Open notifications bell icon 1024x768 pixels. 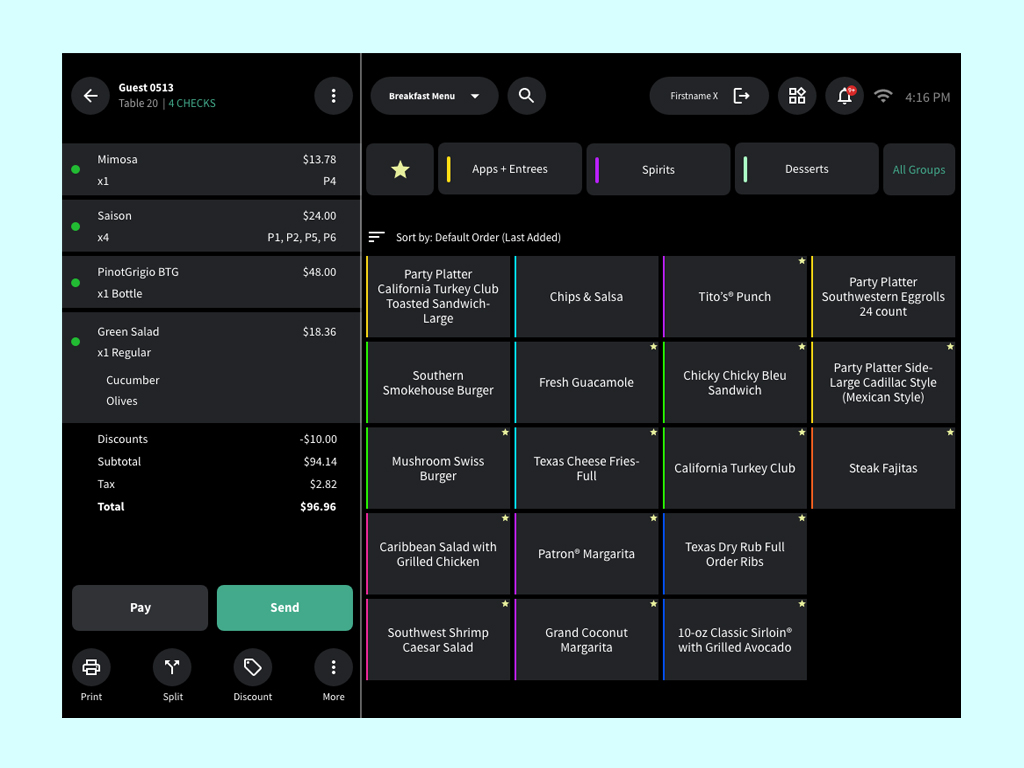pos(844,96)
